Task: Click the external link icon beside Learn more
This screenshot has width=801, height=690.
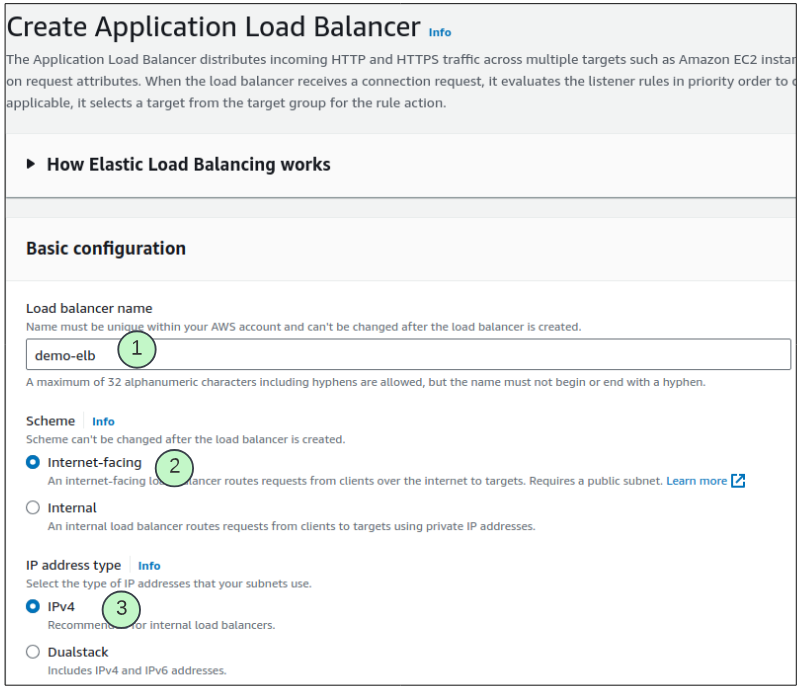Action: (738, 481)
